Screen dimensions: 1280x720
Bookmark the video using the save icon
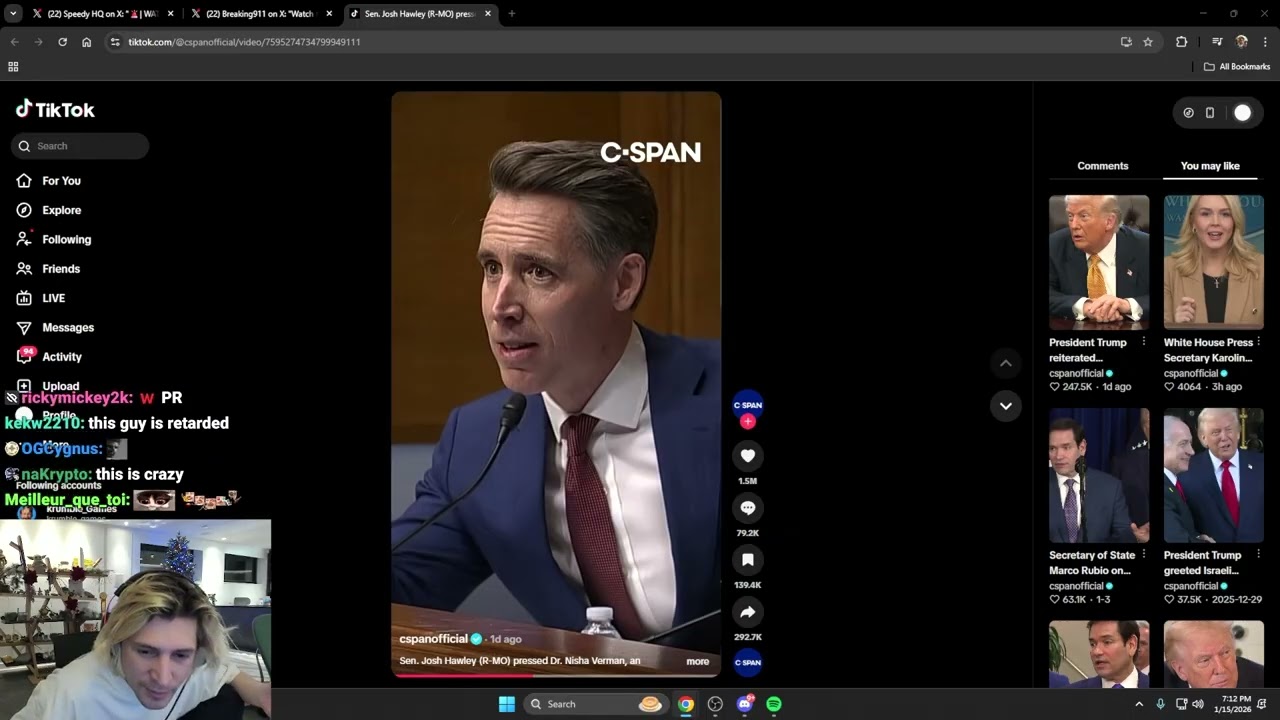pos(747,560)
